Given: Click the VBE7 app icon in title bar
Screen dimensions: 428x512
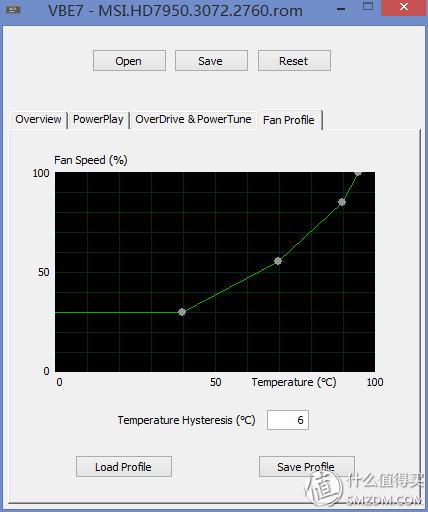Looking at the screenshot, I should point(14,10).
